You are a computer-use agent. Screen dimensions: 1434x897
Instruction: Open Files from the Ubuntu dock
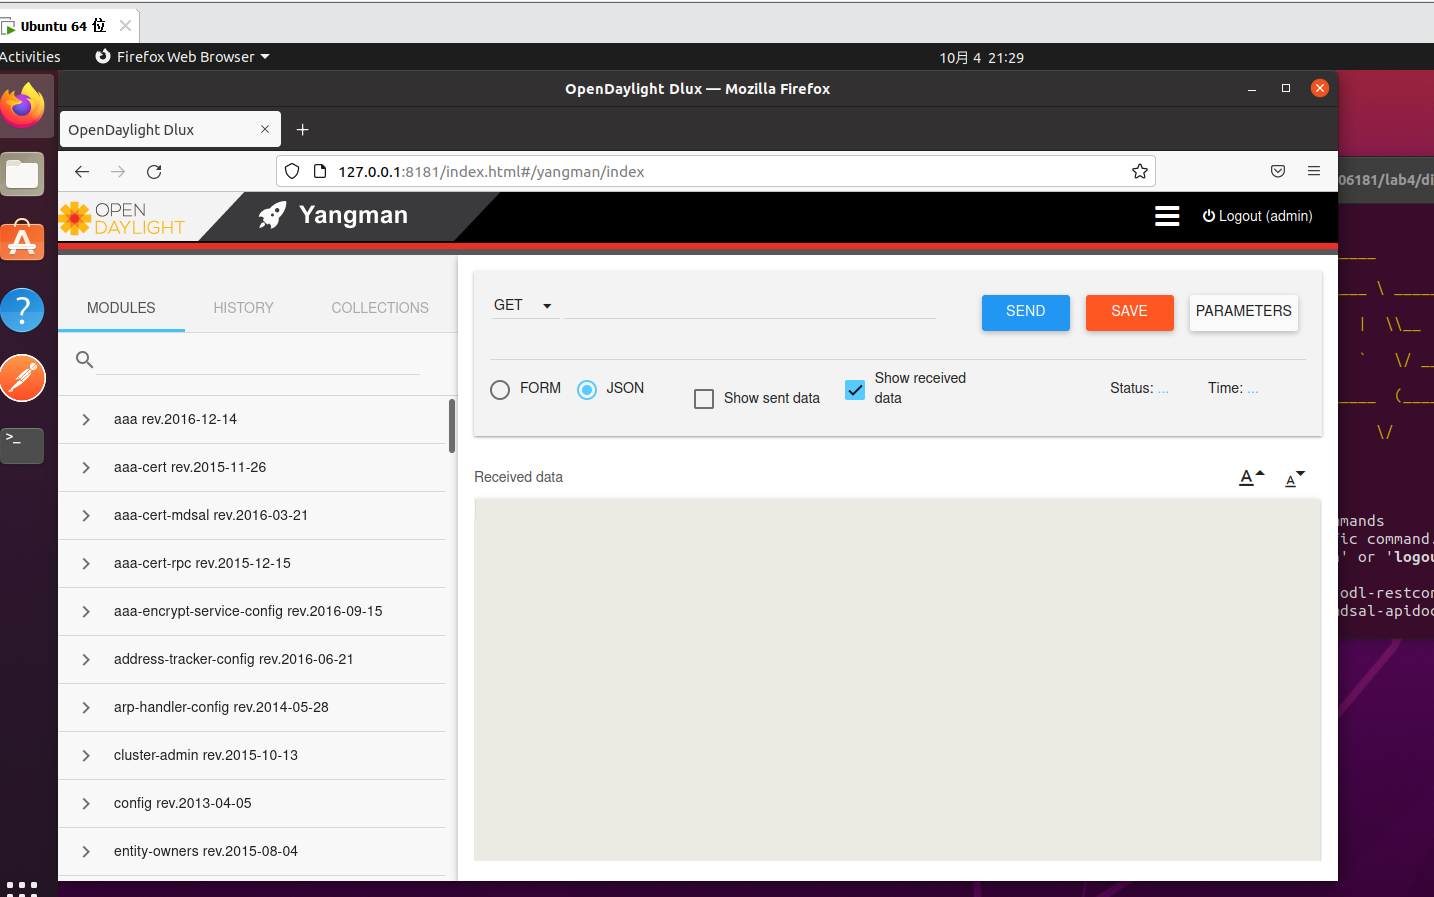point(22,175)
